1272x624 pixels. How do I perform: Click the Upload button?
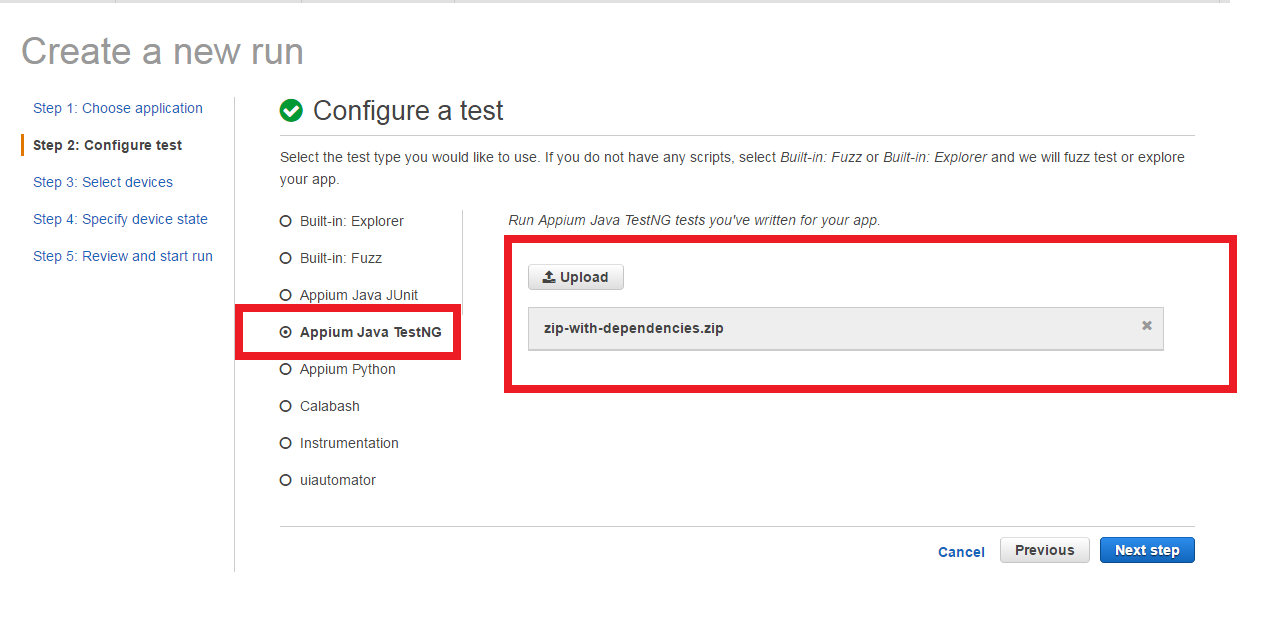576,277
